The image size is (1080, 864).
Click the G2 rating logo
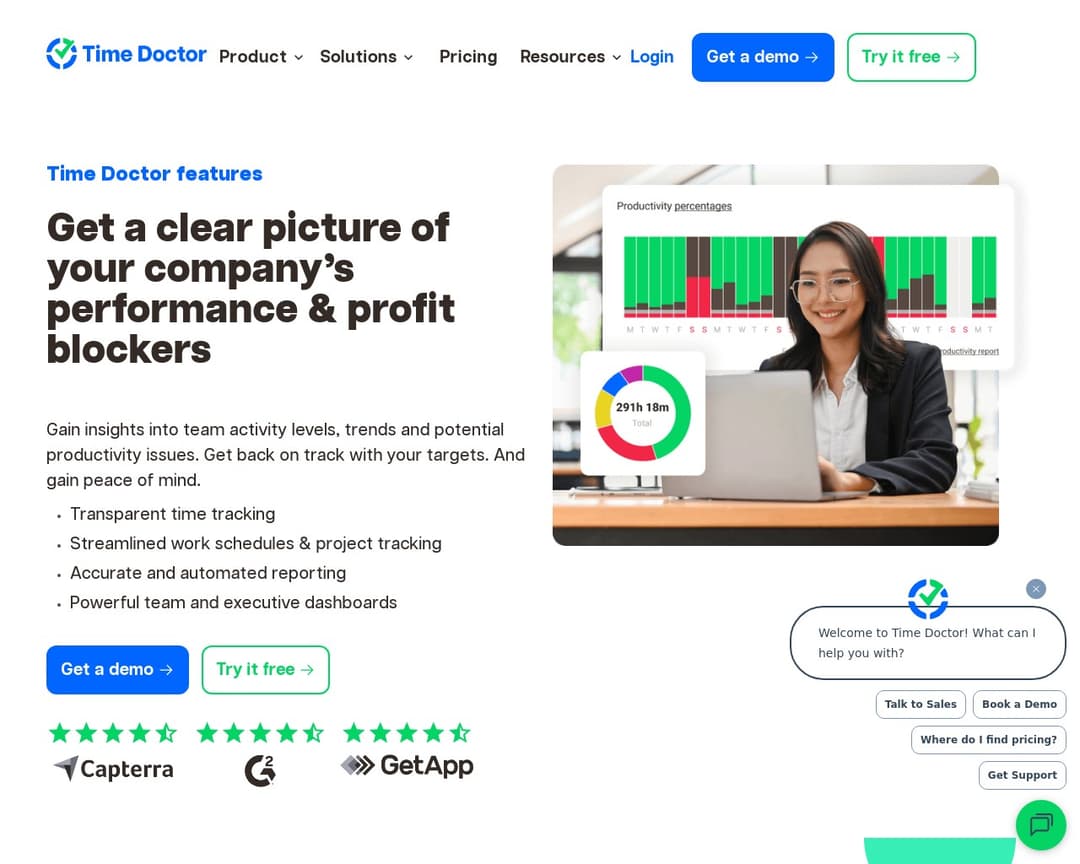pyautogui.click(x=260, y=770)
